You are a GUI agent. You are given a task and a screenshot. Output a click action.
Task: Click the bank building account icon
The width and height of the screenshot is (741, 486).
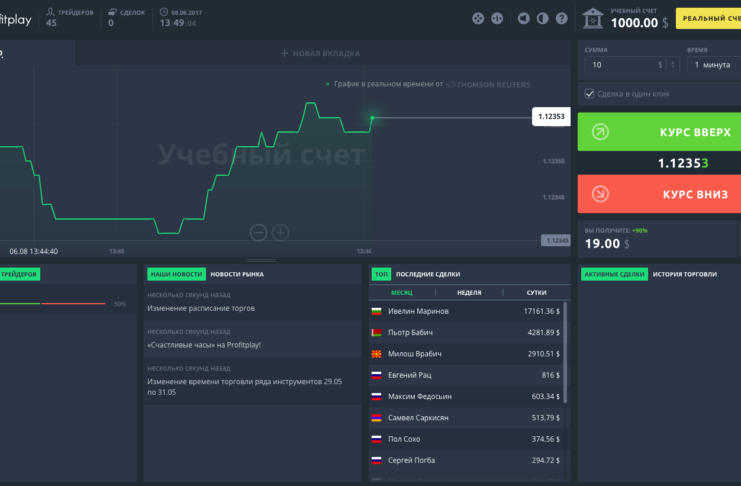pyautogui.click(x=593, y=18)
